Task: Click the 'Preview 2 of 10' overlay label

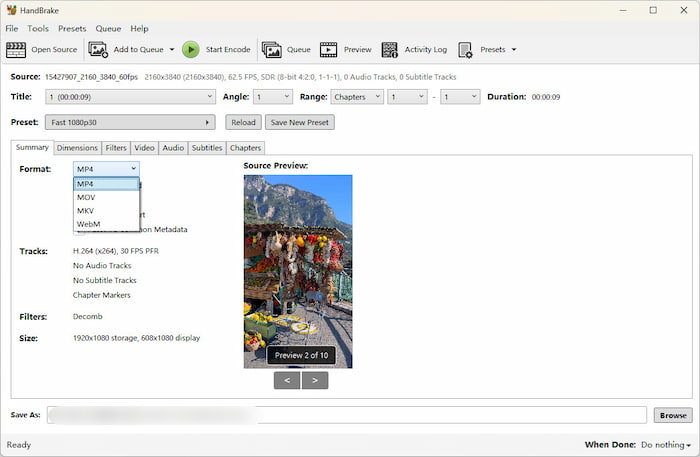Action: pyautogui.click(x=301, y=355)
